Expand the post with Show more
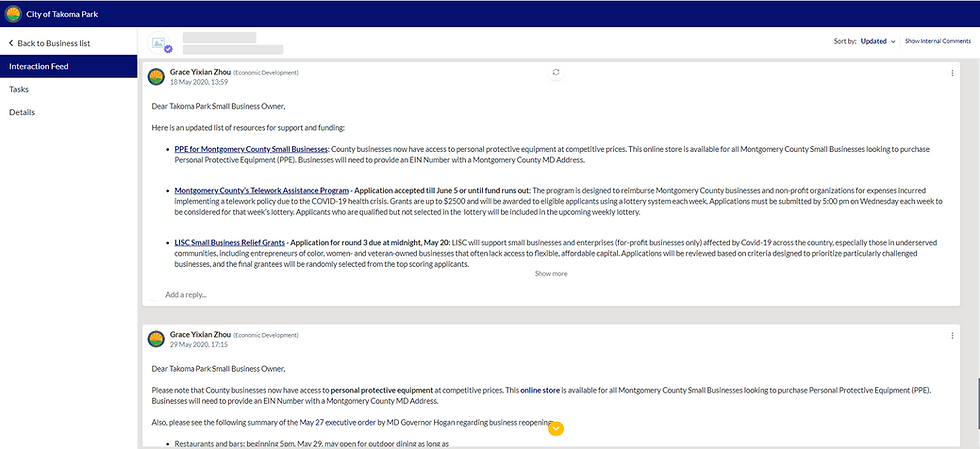Image resolution: width=980 pixels, height=449 pixels. tap(551, 274)
